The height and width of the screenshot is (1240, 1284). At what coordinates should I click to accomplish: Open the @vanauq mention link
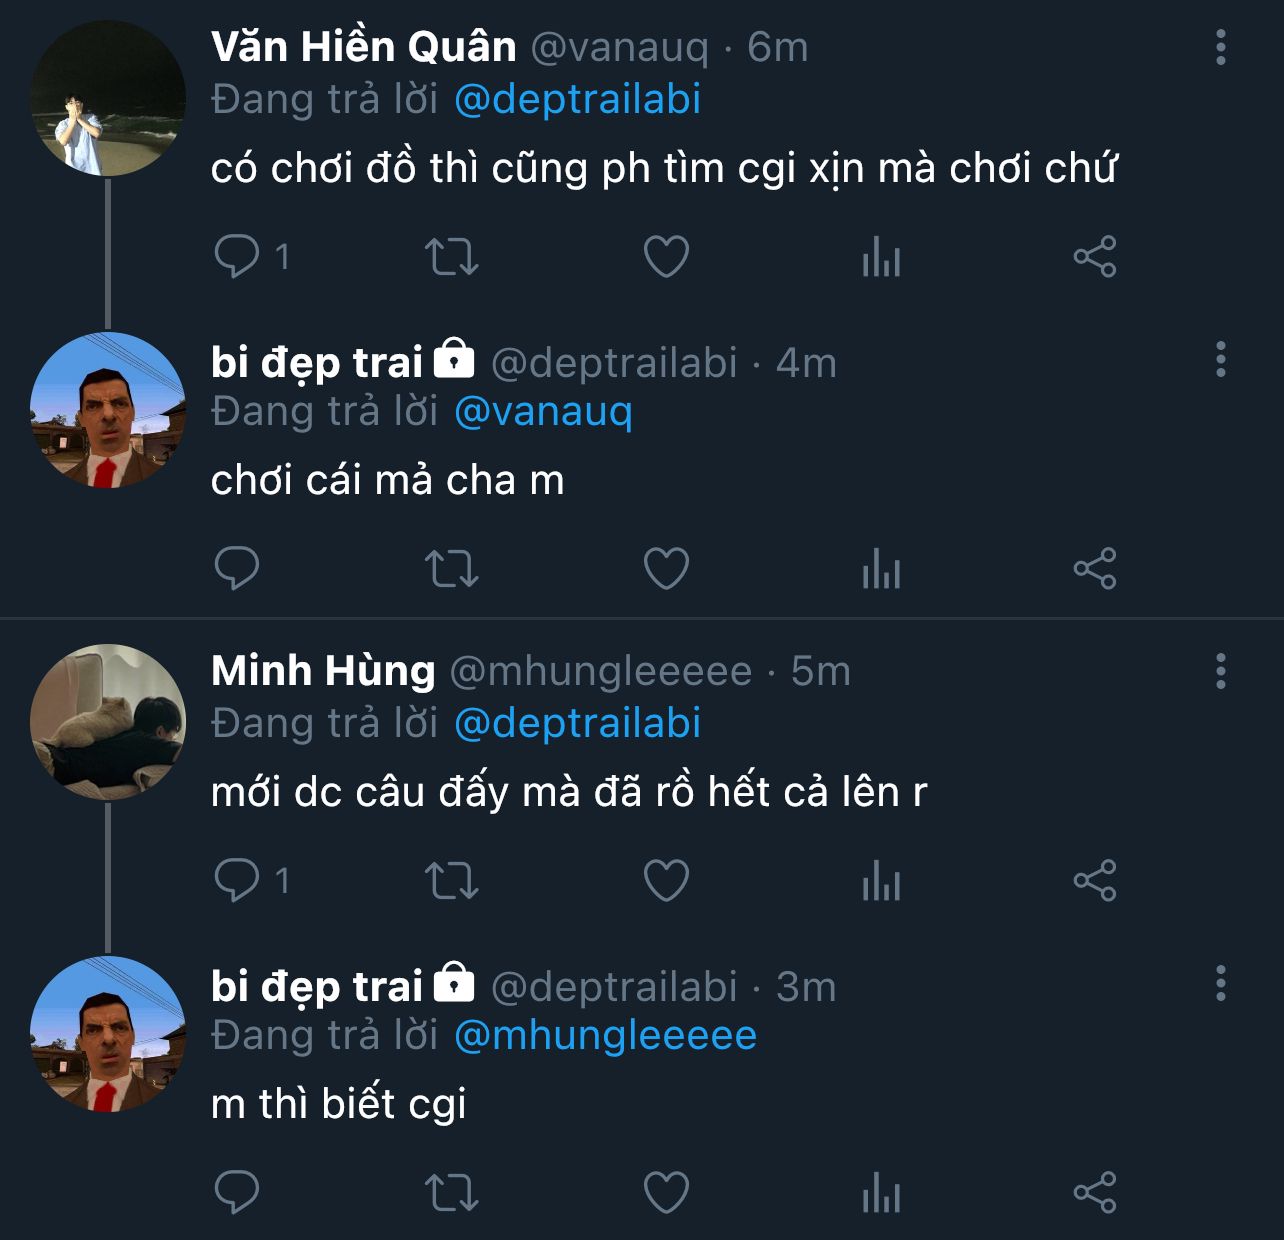(x=543, y=411)
